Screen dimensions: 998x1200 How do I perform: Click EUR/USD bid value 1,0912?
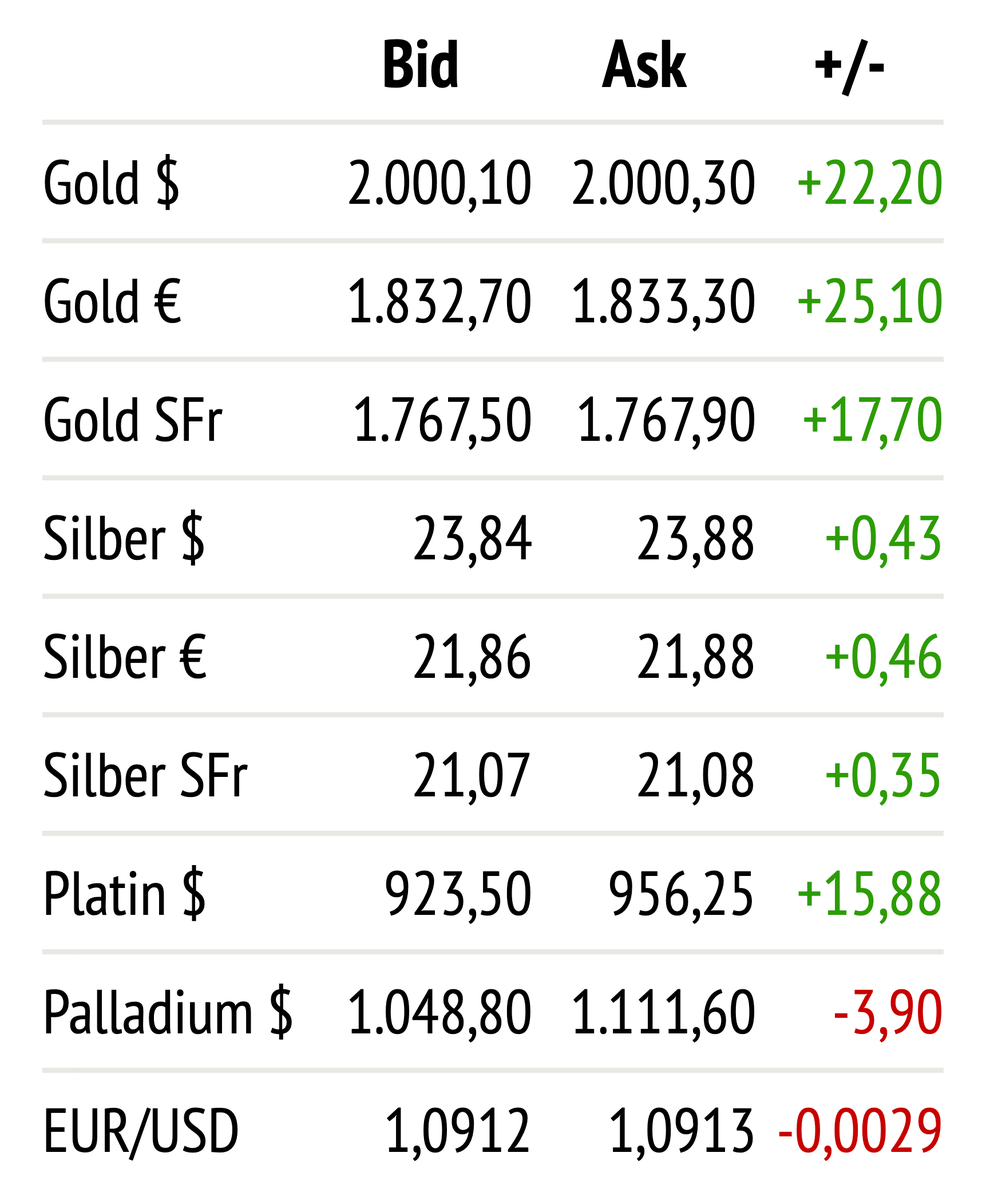coord(458,1131)
